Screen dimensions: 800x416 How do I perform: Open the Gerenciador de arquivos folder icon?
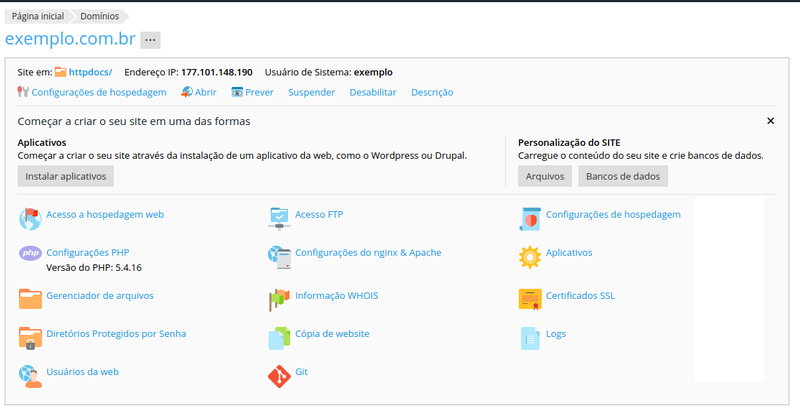click(x=30, y=297)
